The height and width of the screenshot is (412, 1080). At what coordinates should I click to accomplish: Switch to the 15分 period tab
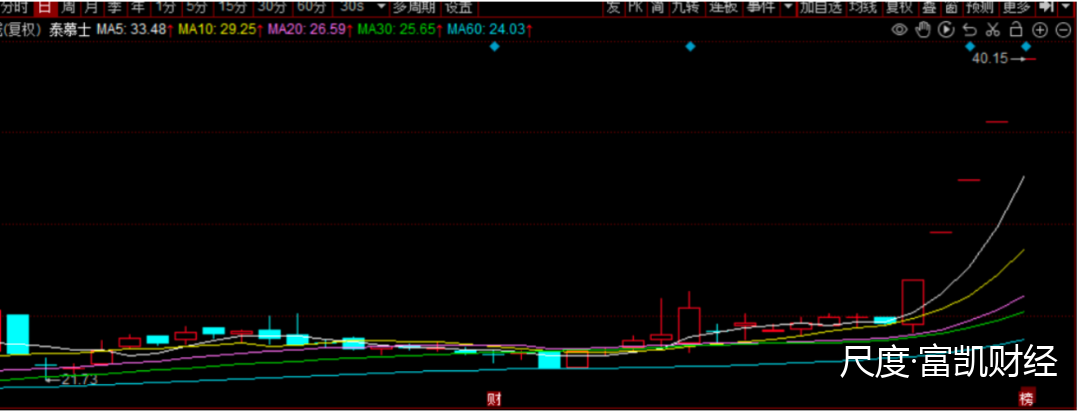(x=232, y=7)
